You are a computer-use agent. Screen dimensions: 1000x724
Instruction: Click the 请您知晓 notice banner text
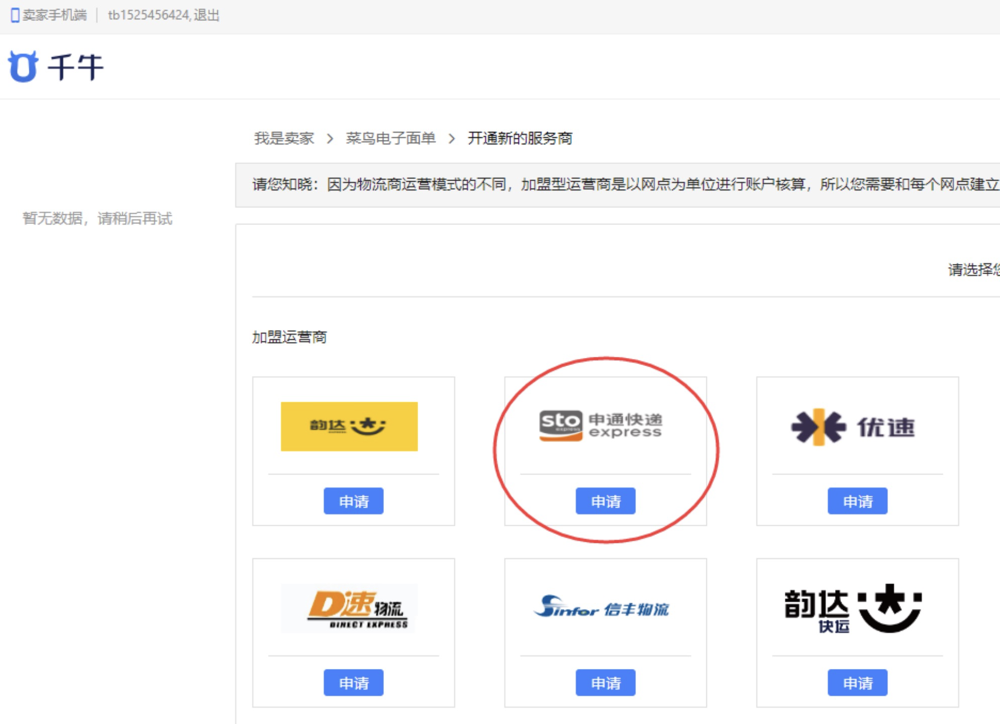(626, 184)
